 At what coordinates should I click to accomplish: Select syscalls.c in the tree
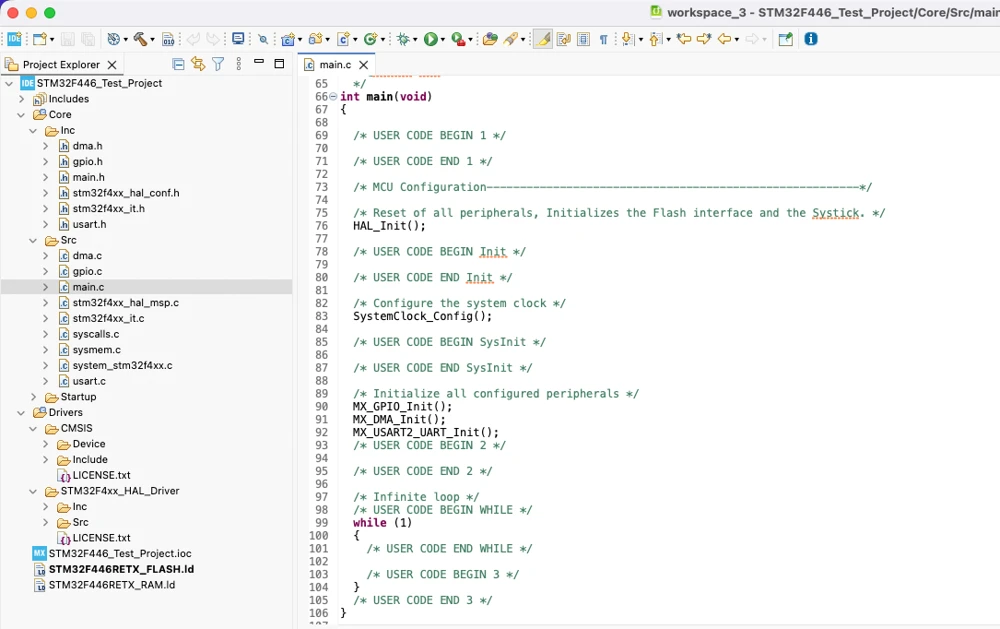click(96, 334)
